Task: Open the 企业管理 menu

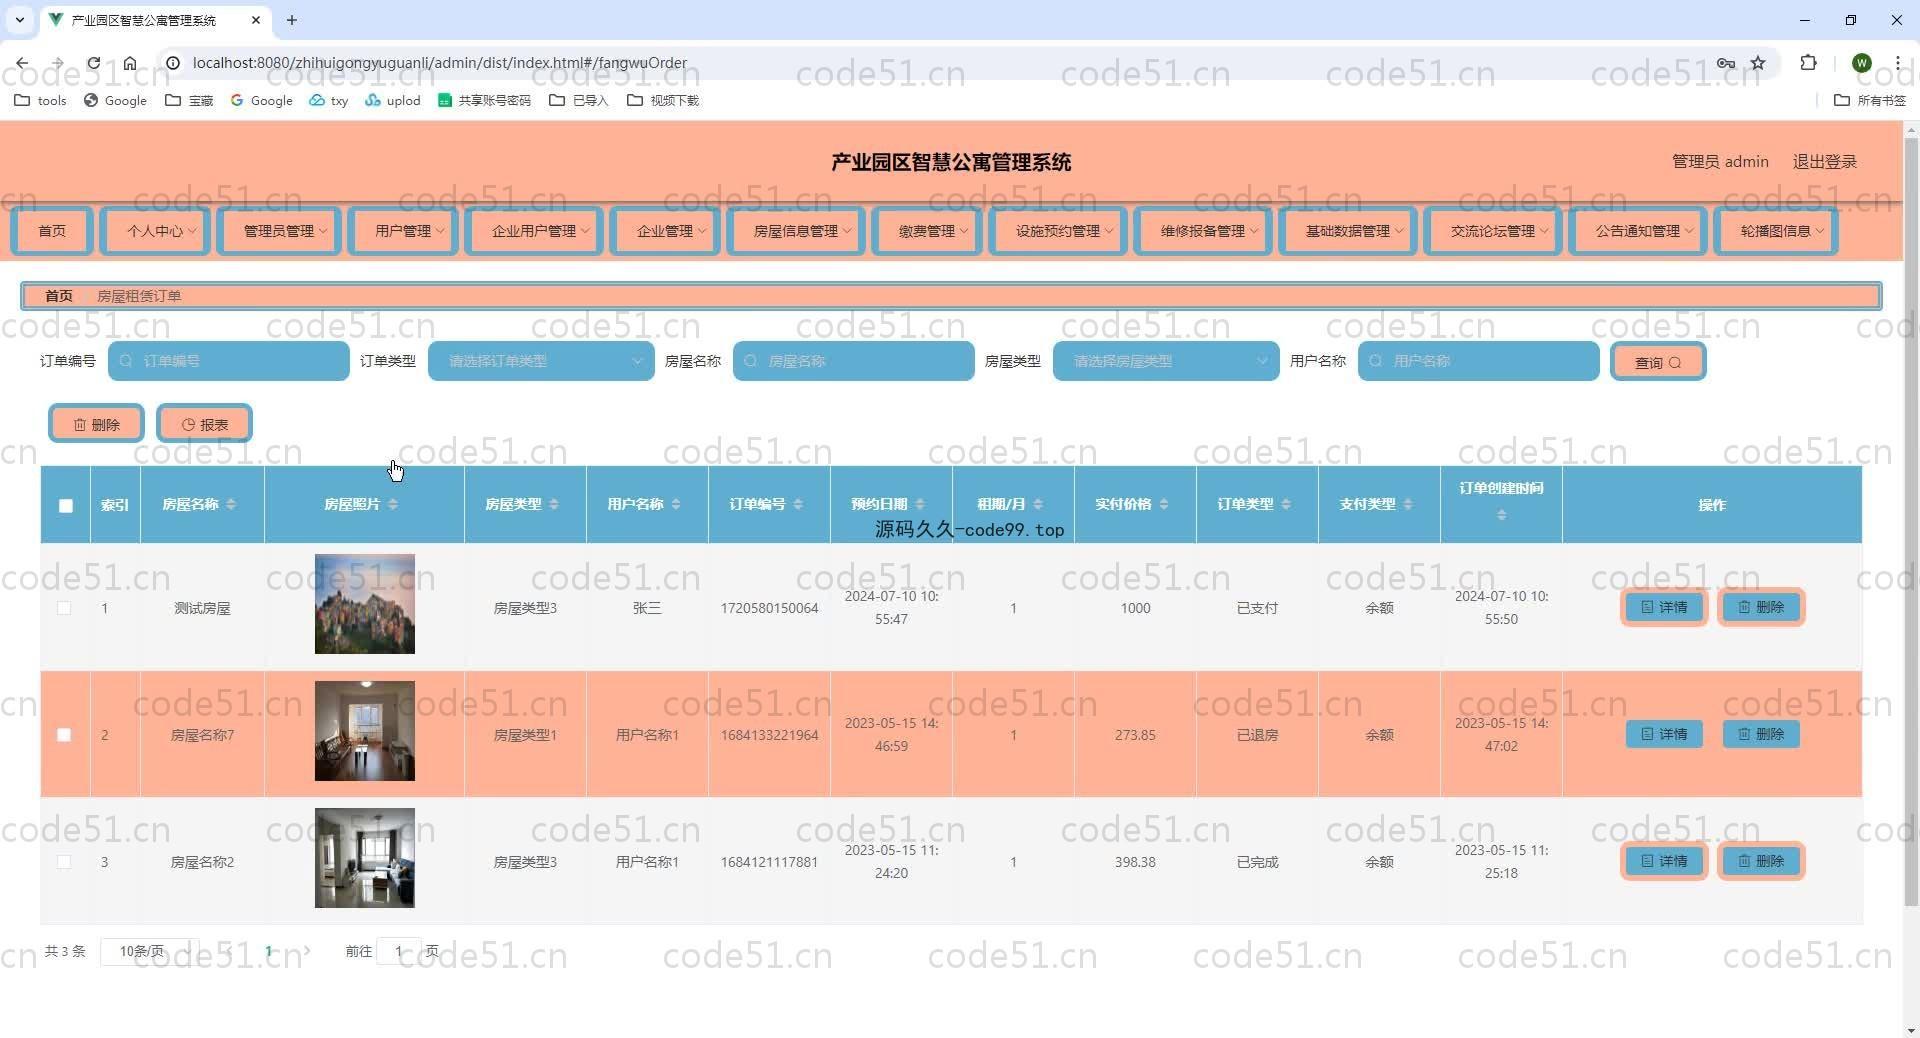Action: 665,231
